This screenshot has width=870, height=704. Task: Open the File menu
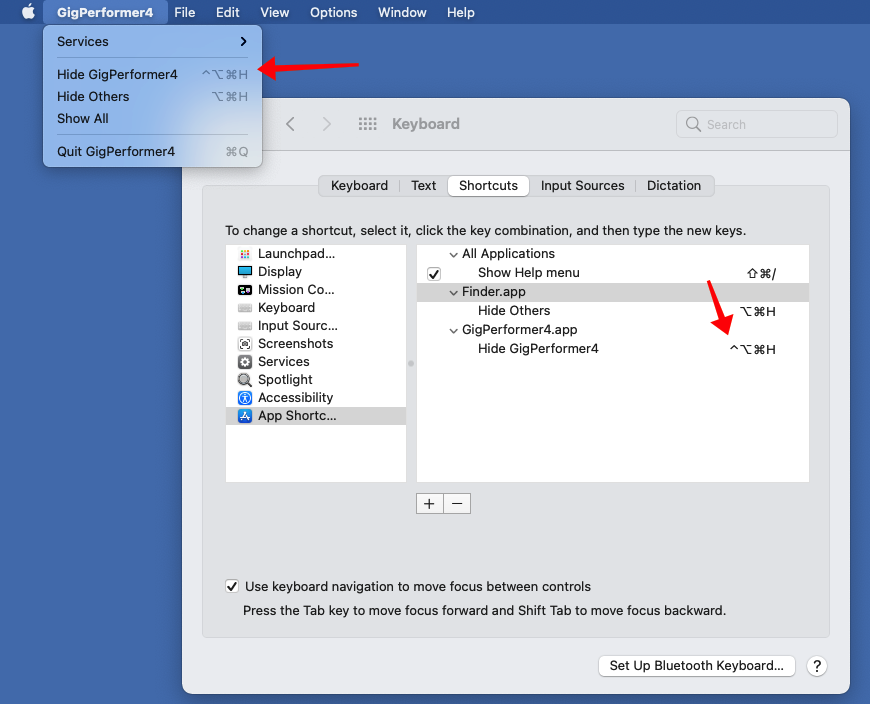[x=185, y=12]
